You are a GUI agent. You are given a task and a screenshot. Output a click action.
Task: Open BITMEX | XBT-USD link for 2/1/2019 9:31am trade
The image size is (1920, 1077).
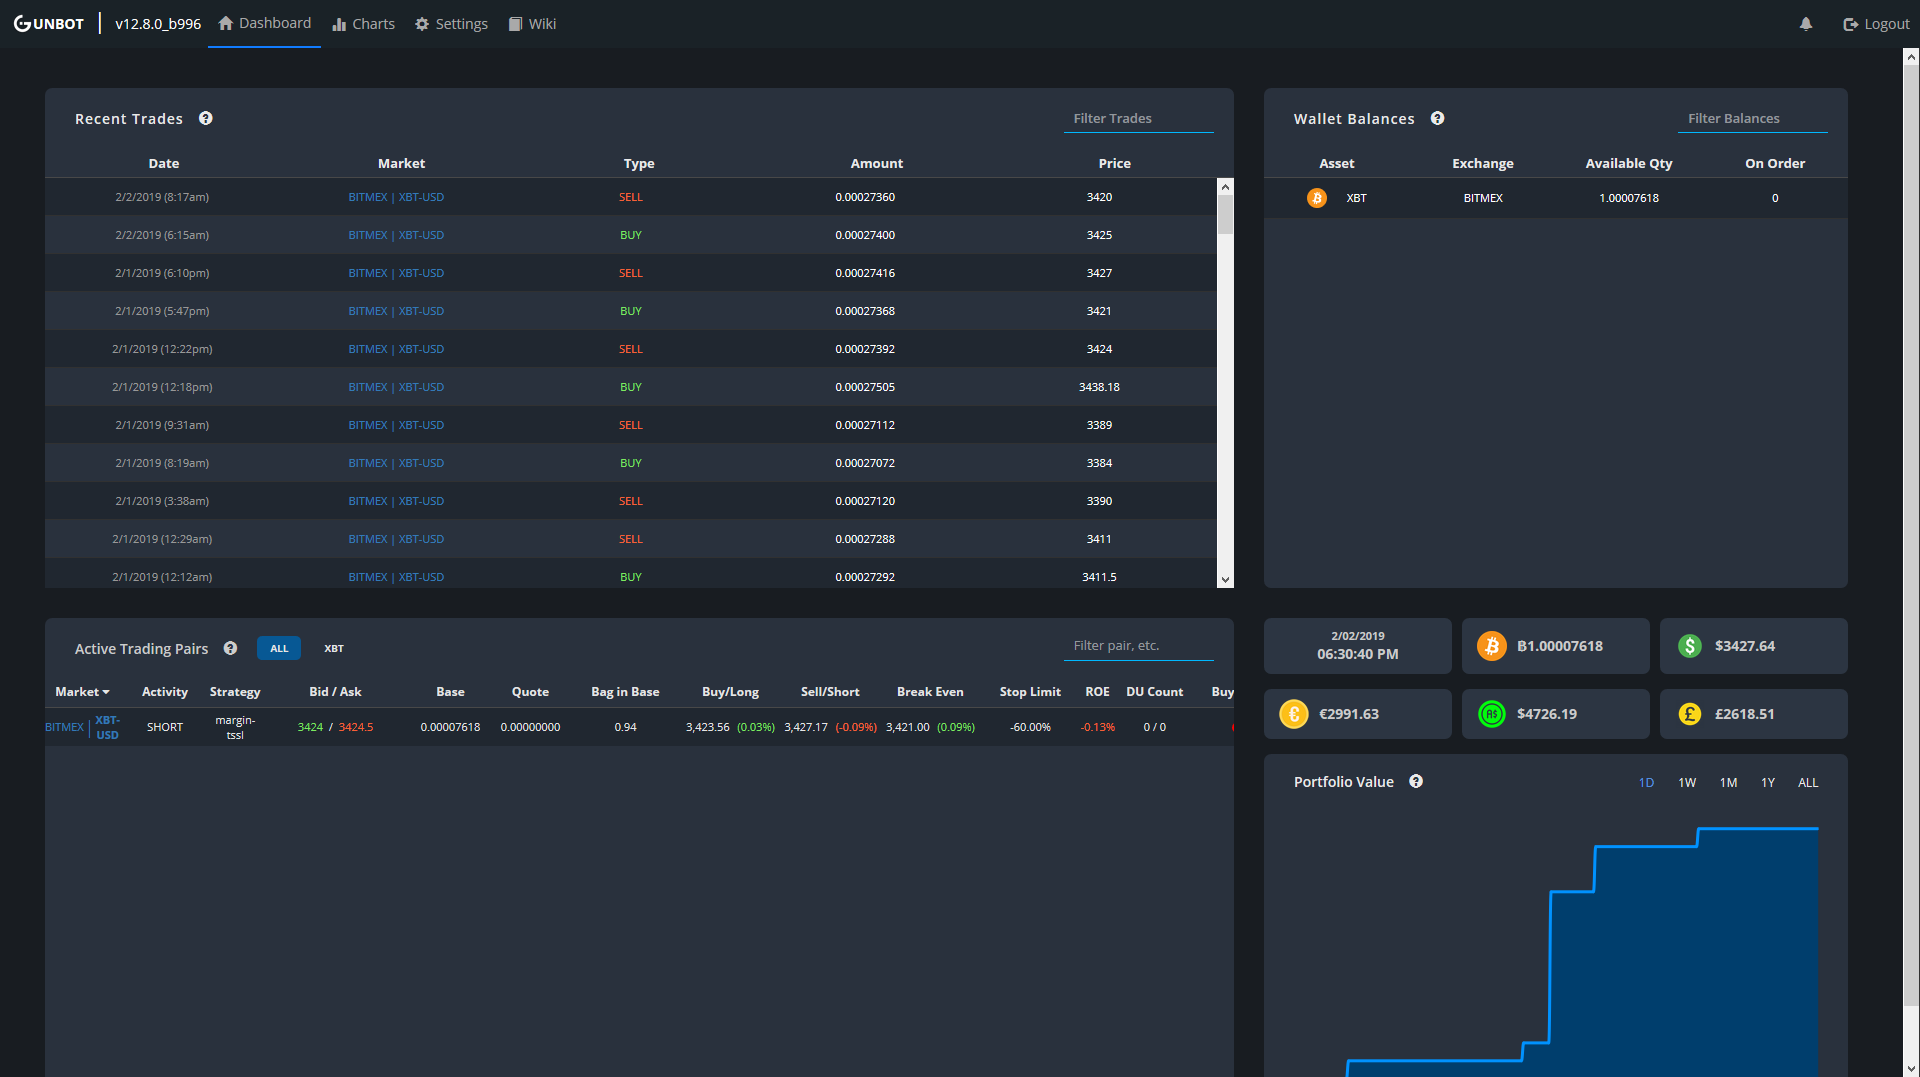(396, 425)
